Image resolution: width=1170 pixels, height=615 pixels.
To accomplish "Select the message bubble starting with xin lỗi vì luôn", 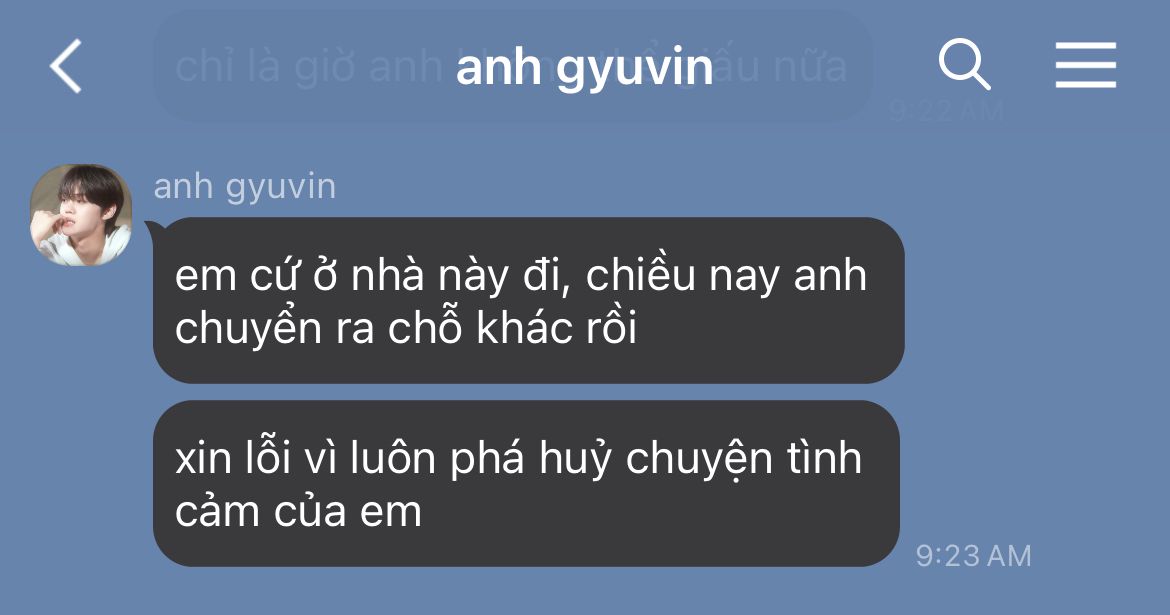I will [x=526, y=484].
